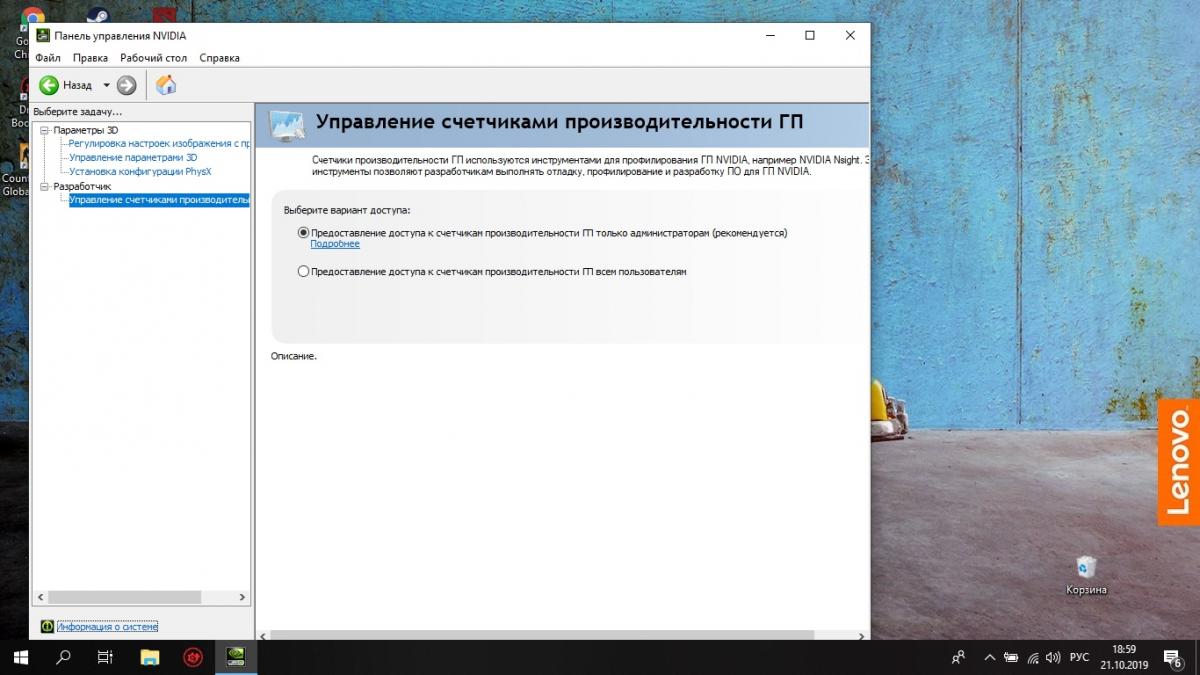Select the Разработчик tree label

[x=82, y=186]
